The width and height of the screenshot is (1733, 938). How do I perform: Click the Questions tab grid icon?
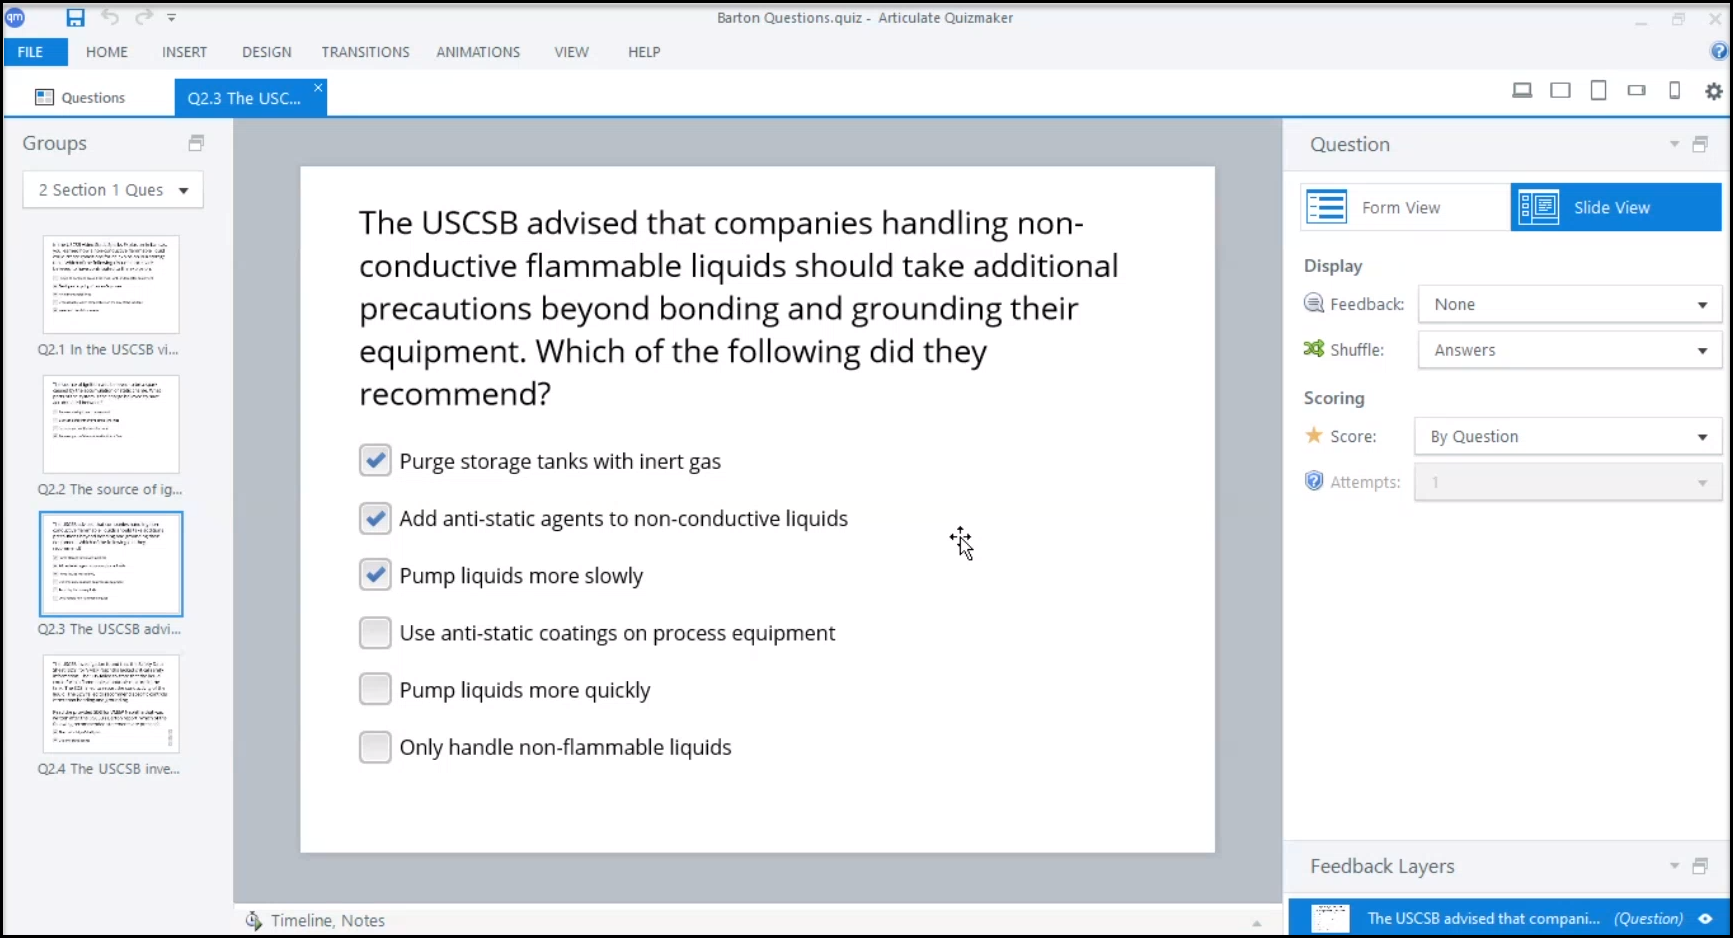click(x=44, y=97)
